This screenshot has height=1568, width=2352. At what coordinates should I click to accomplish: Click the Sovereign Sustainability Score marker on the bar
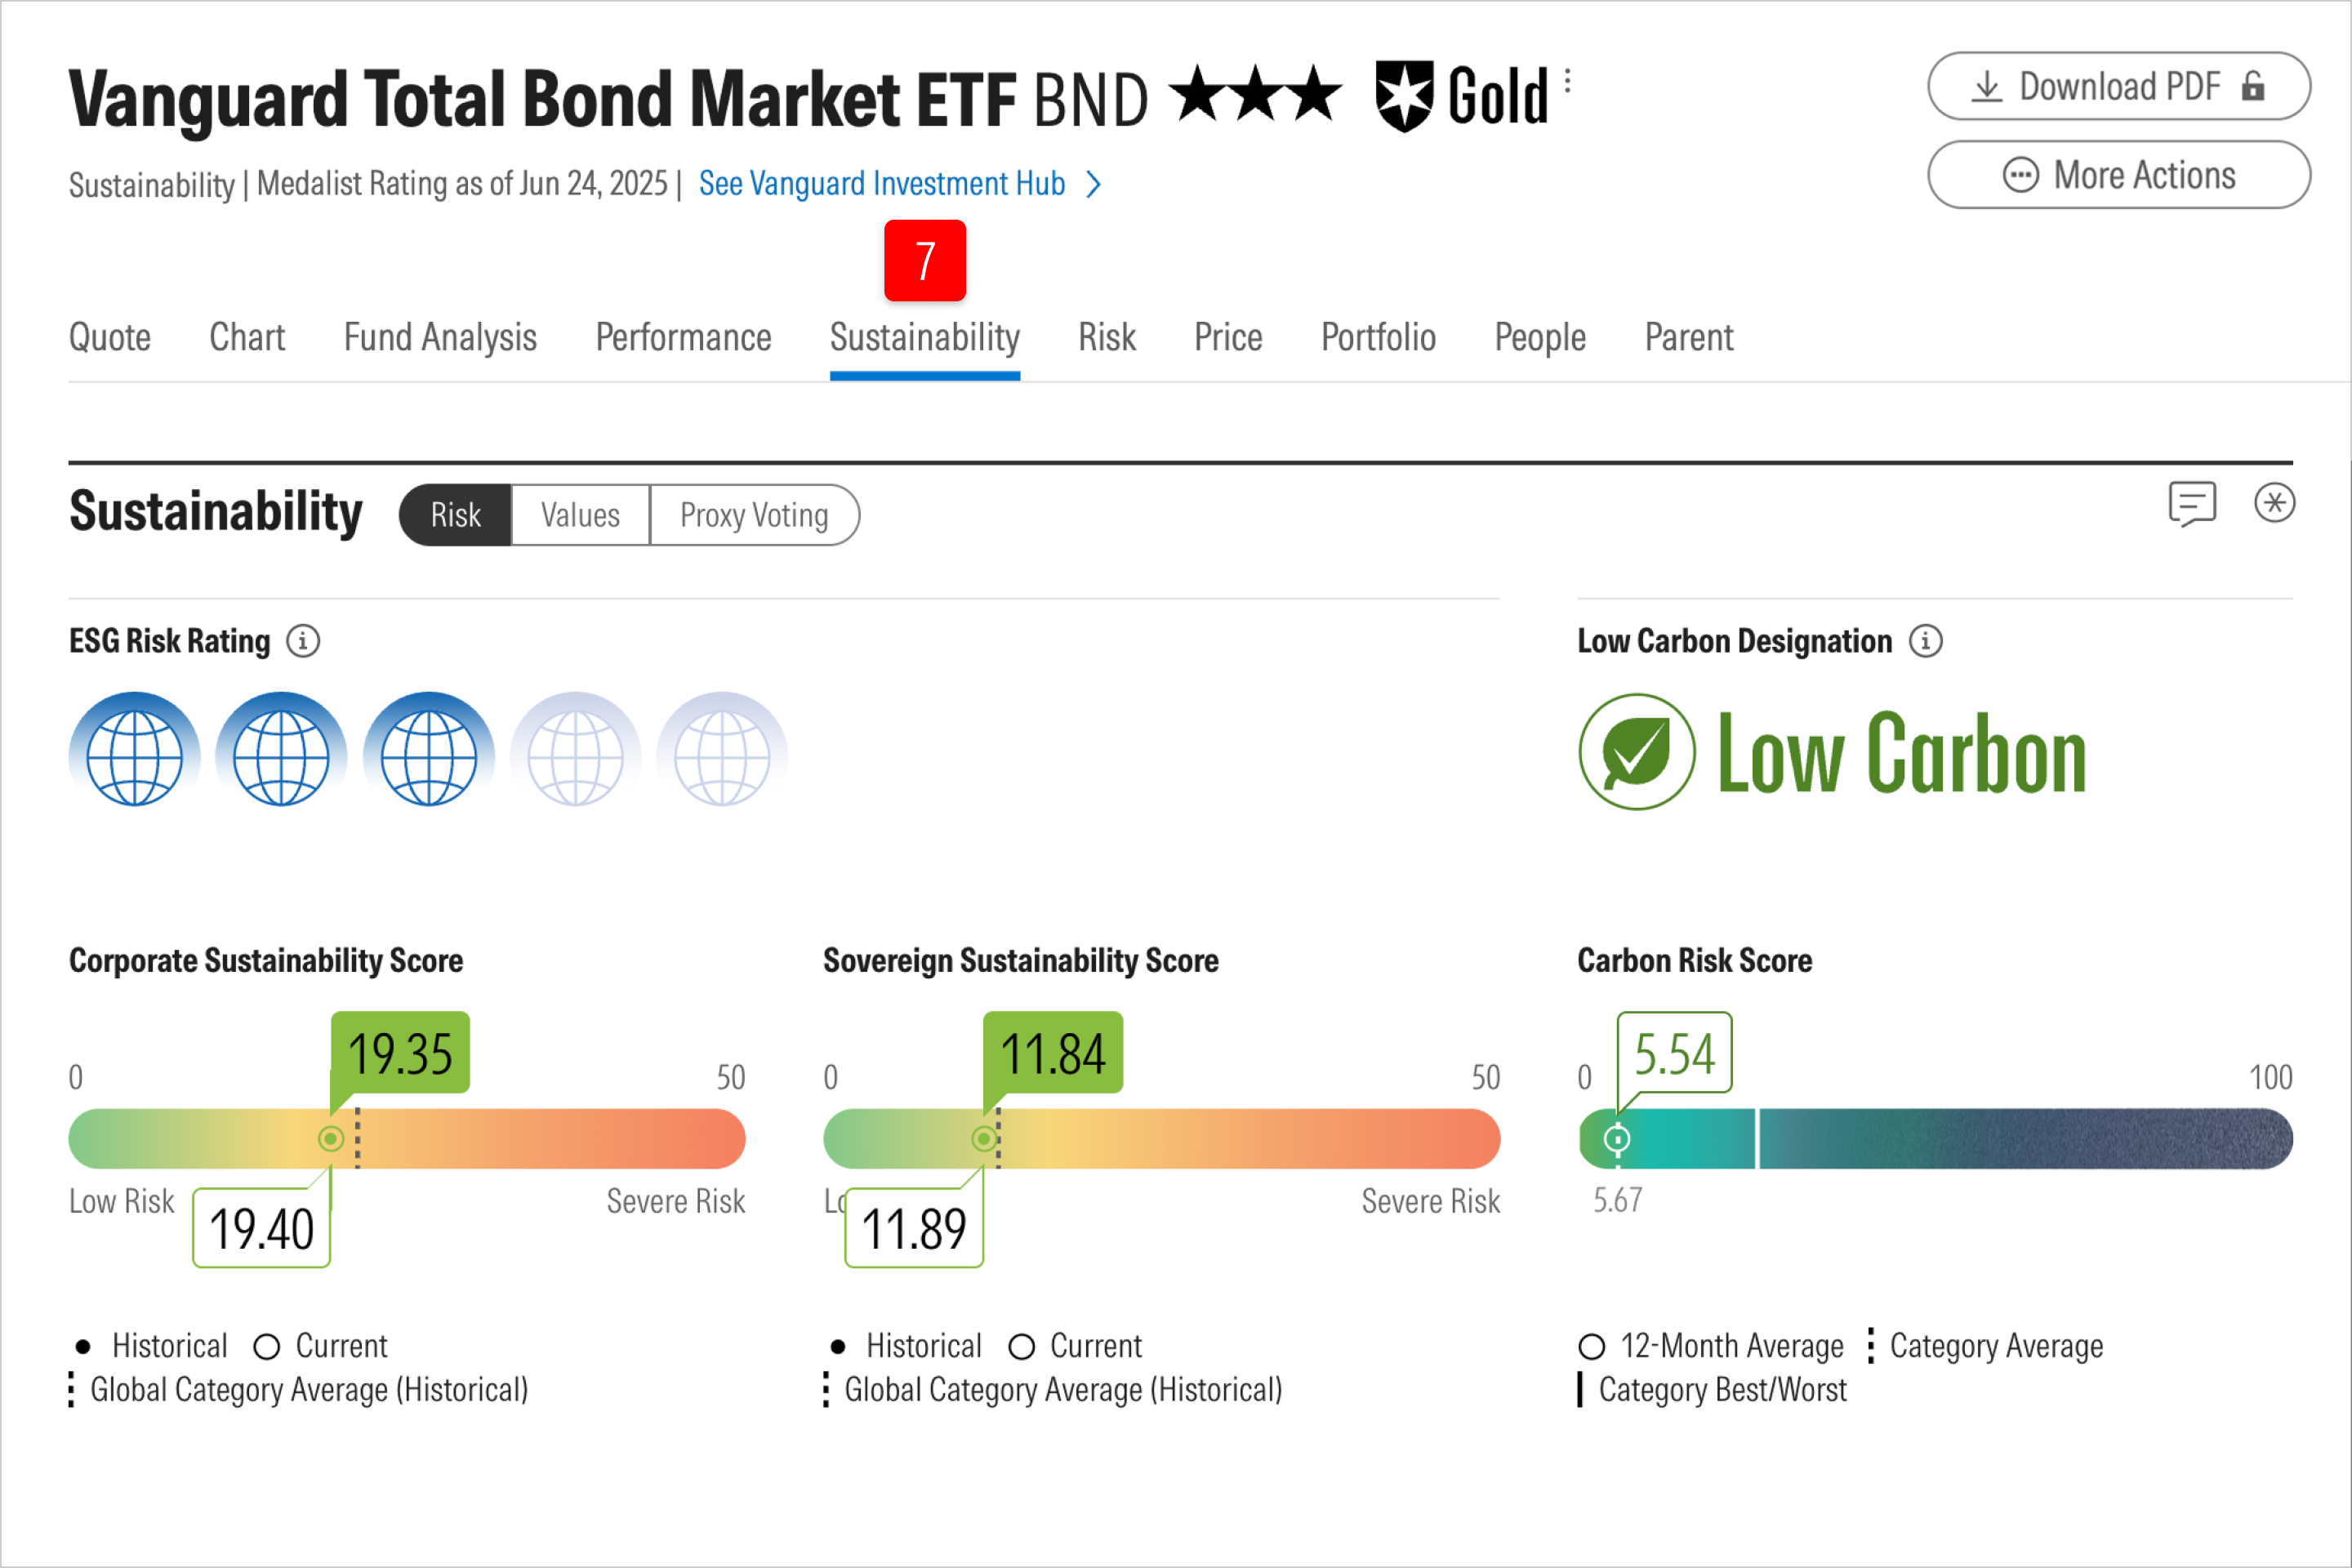pos(984,1139)
